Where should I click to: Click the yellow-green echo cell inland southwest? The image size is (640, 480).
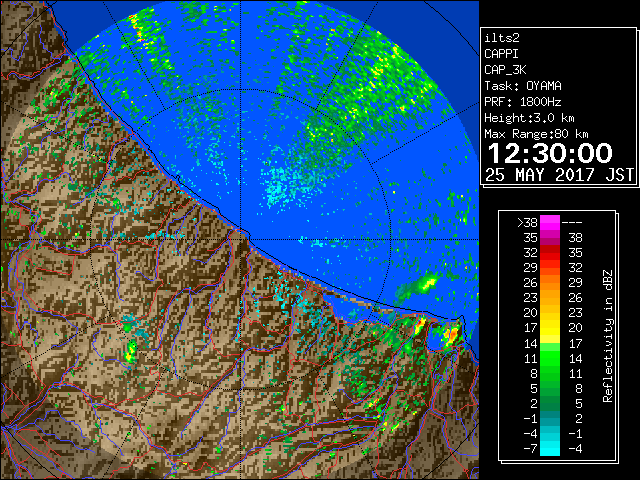point(131,352)
